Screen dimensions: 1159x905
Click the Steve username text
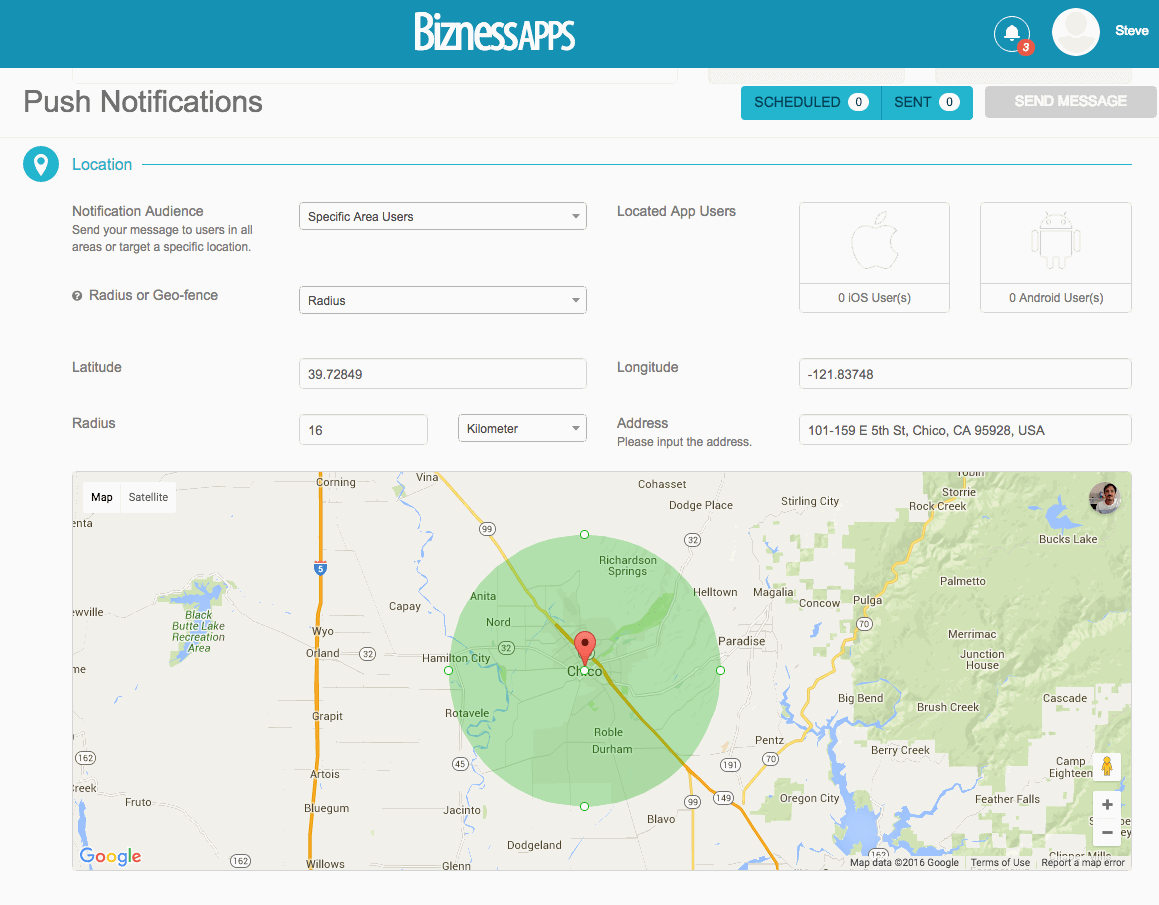1132,30
